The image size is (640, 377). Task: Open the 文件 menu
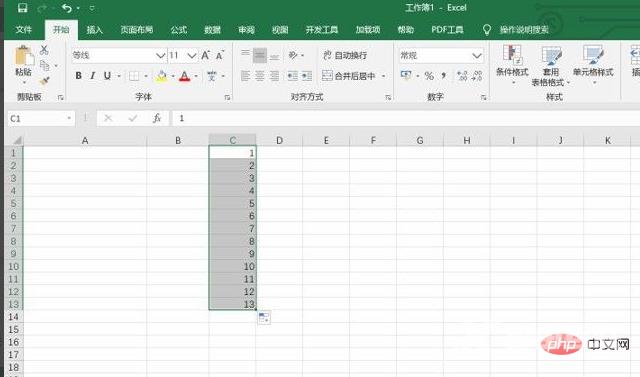[x=24, y=30]
